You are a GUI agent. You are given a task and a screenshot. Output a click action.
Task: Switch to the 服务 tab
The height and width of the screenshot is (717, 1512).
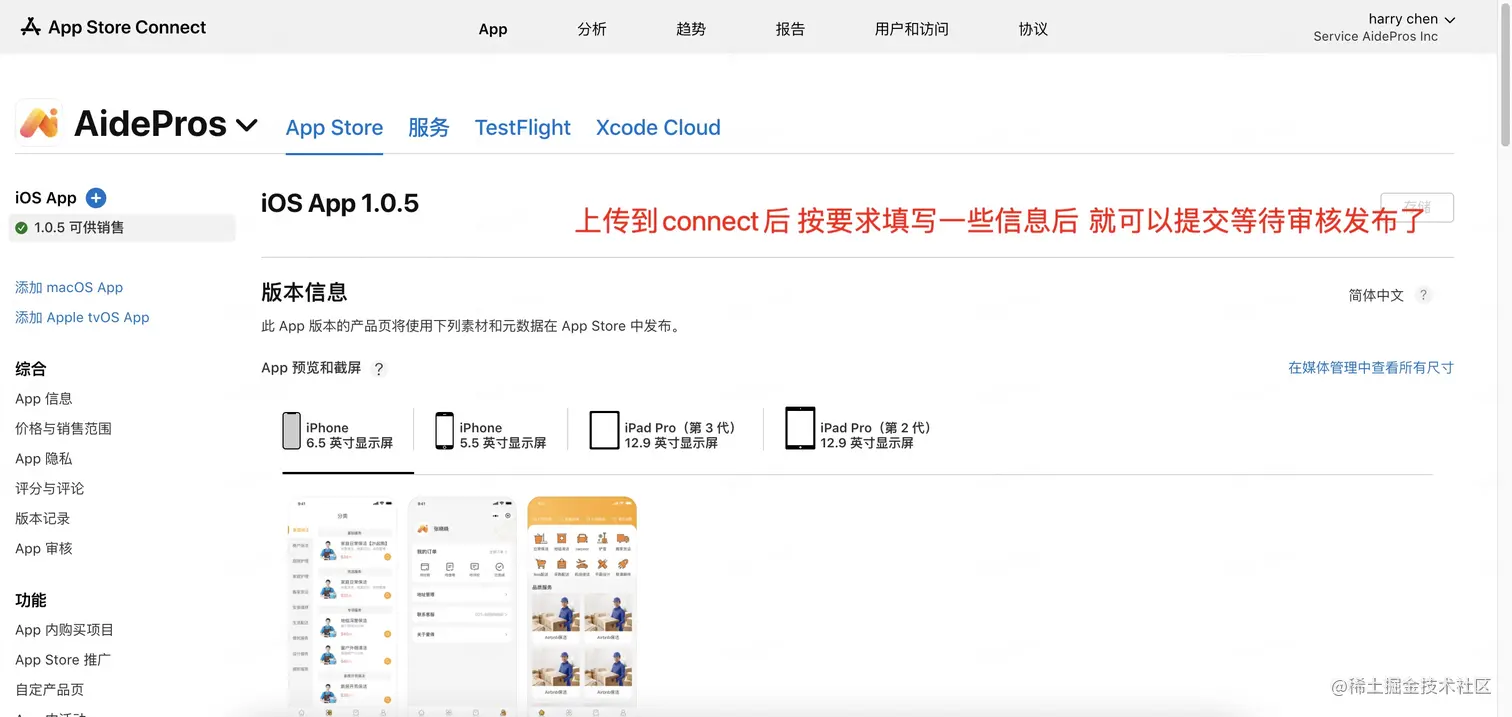click(429, 128)
